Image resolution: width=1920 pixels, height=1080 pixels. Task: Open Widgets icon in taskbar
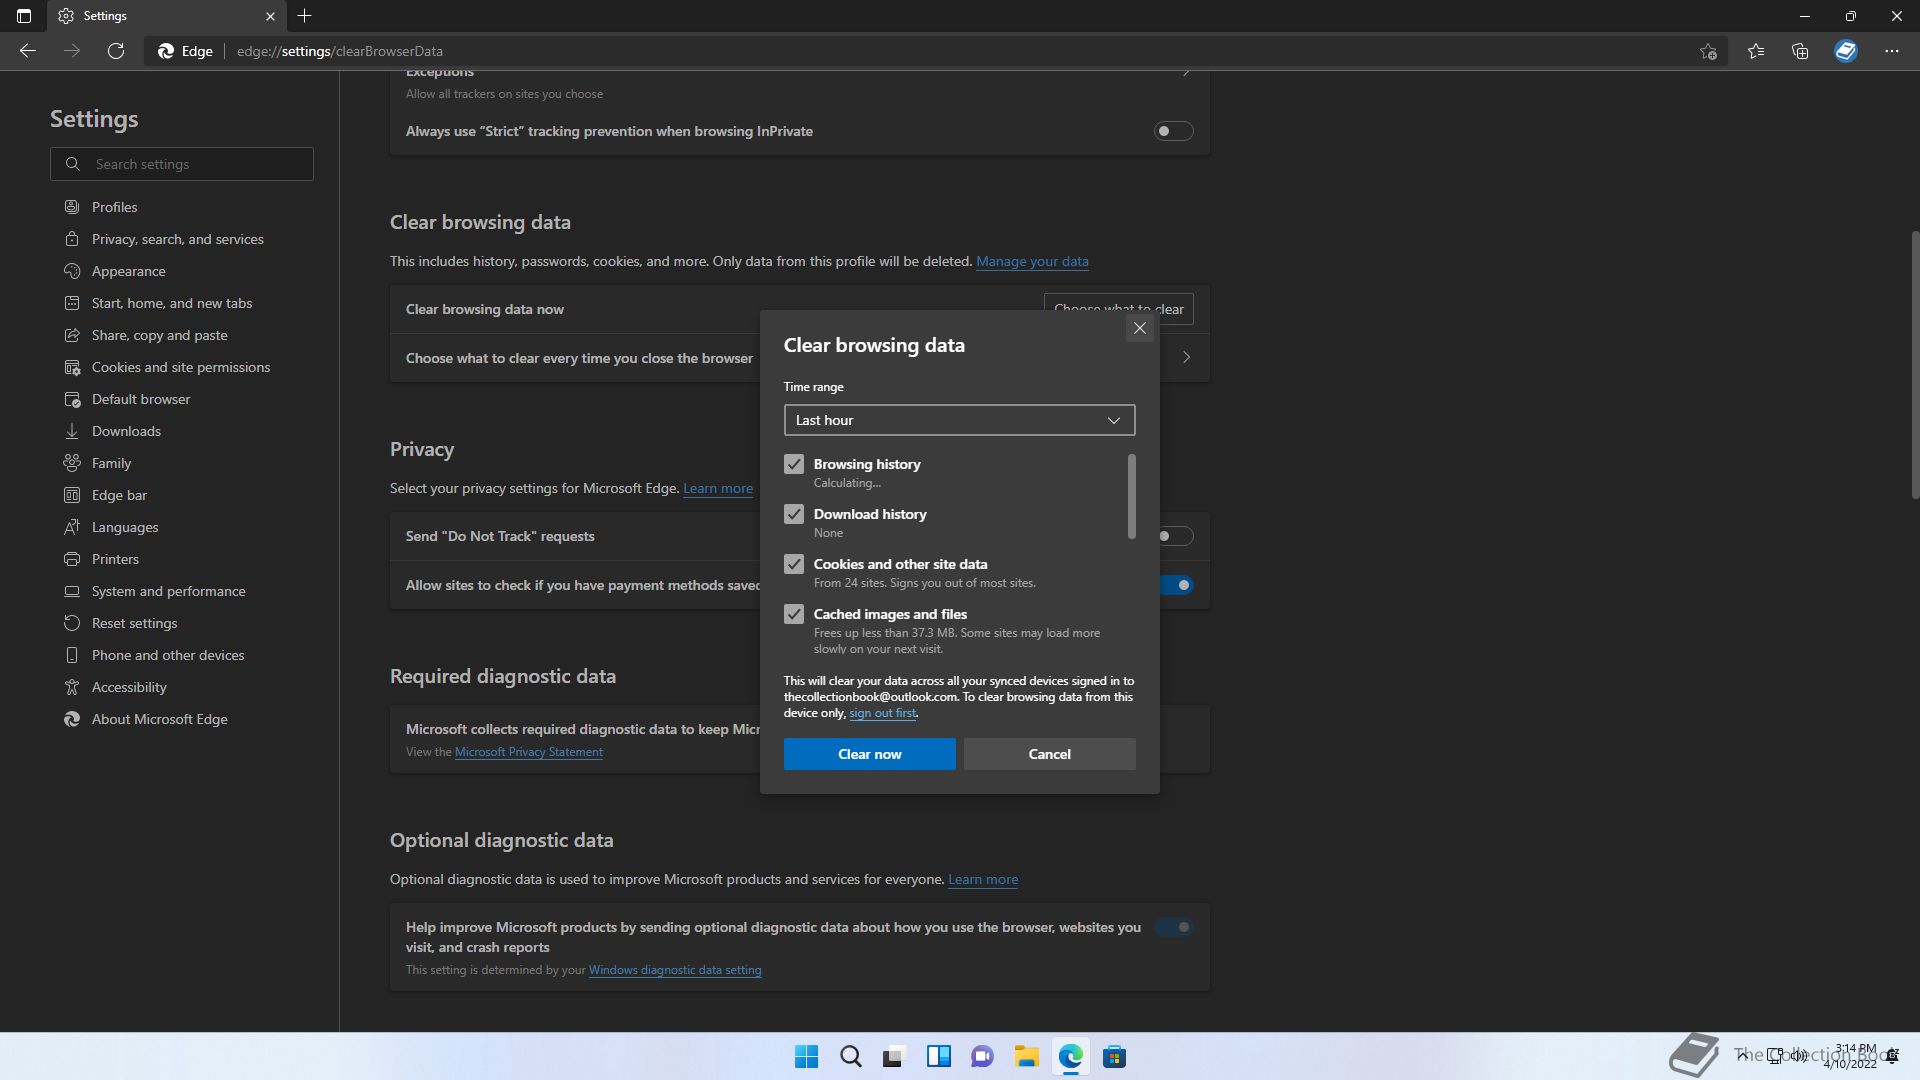coord(939,1056)
